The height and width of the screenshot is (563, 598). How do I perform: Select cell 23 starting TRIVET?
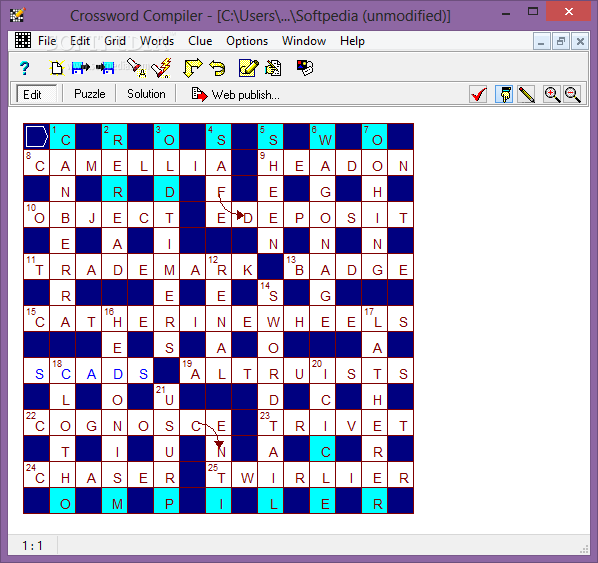270,423
